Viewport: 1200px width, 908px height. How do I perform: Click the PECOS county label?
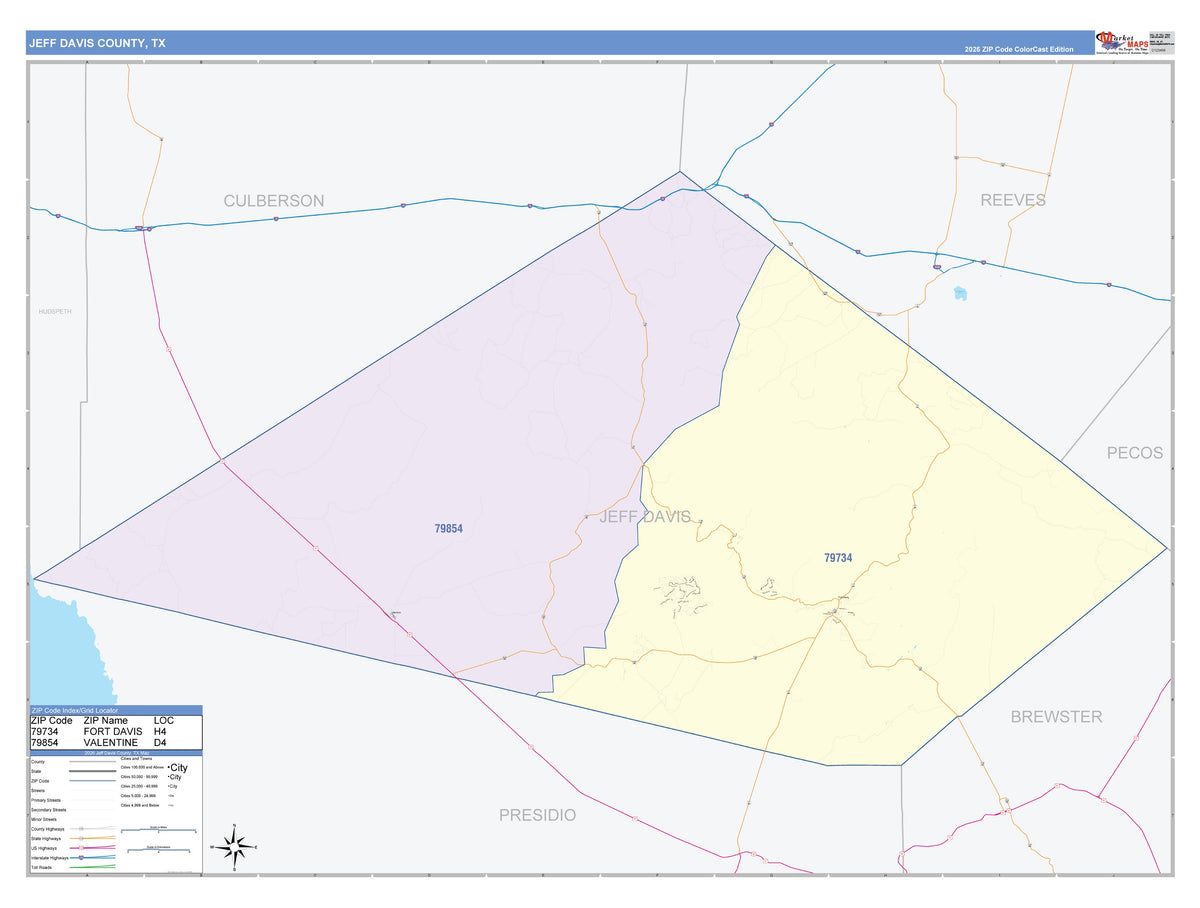click(x=1135, y=453)
